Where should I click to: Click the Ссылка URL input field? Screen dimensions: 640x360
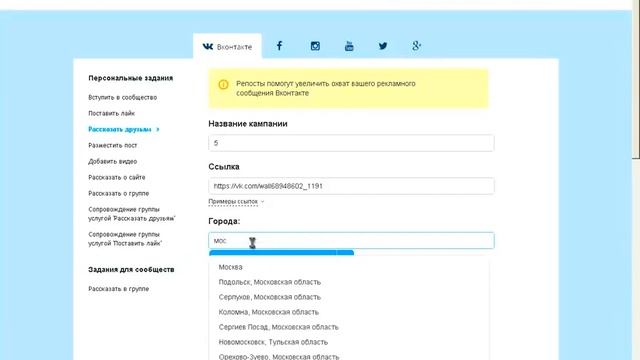click(351, 186)
